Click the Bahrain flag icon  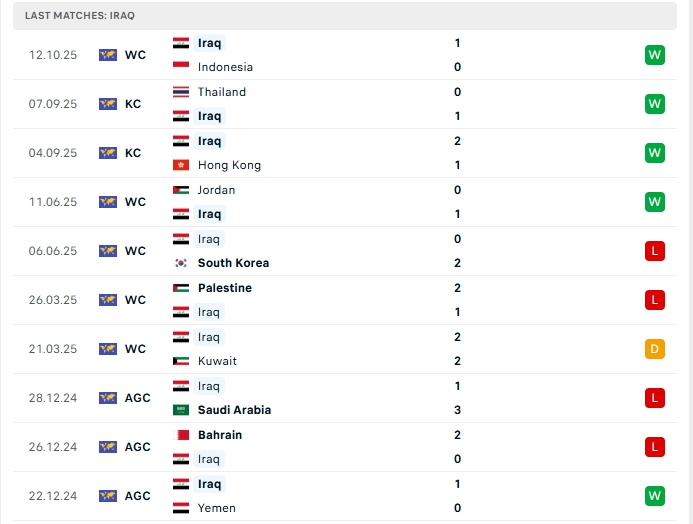pos(181,435)
